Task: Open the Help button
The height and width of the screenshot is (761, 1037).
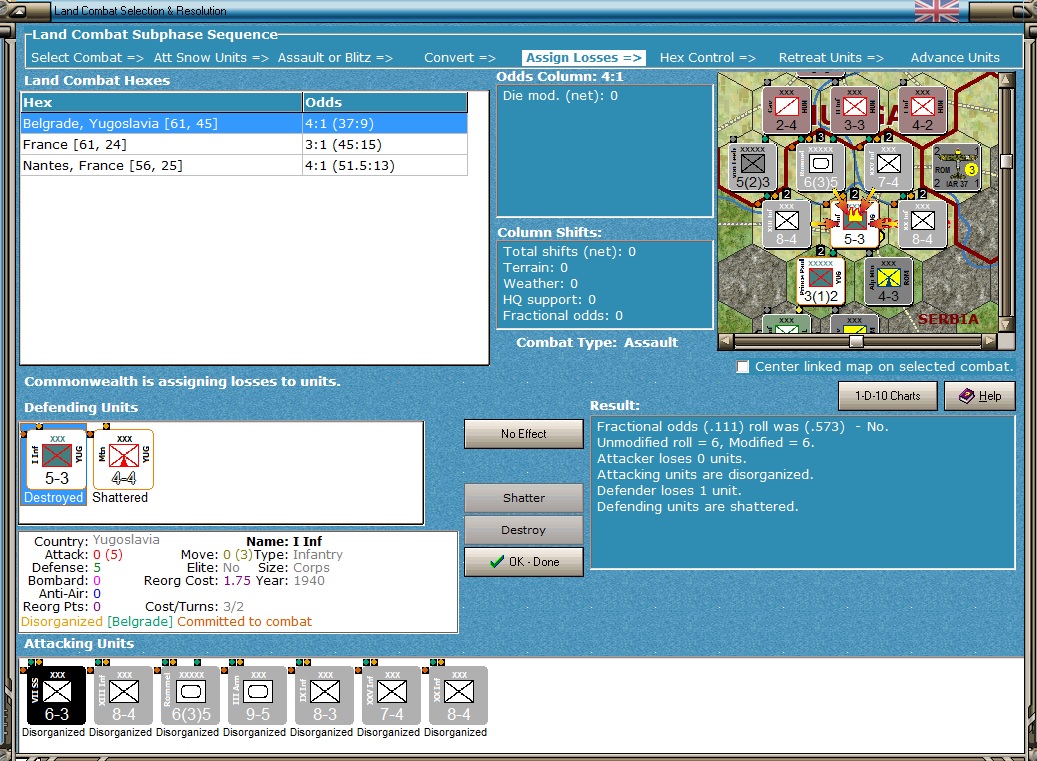Action: pos(979,396)
